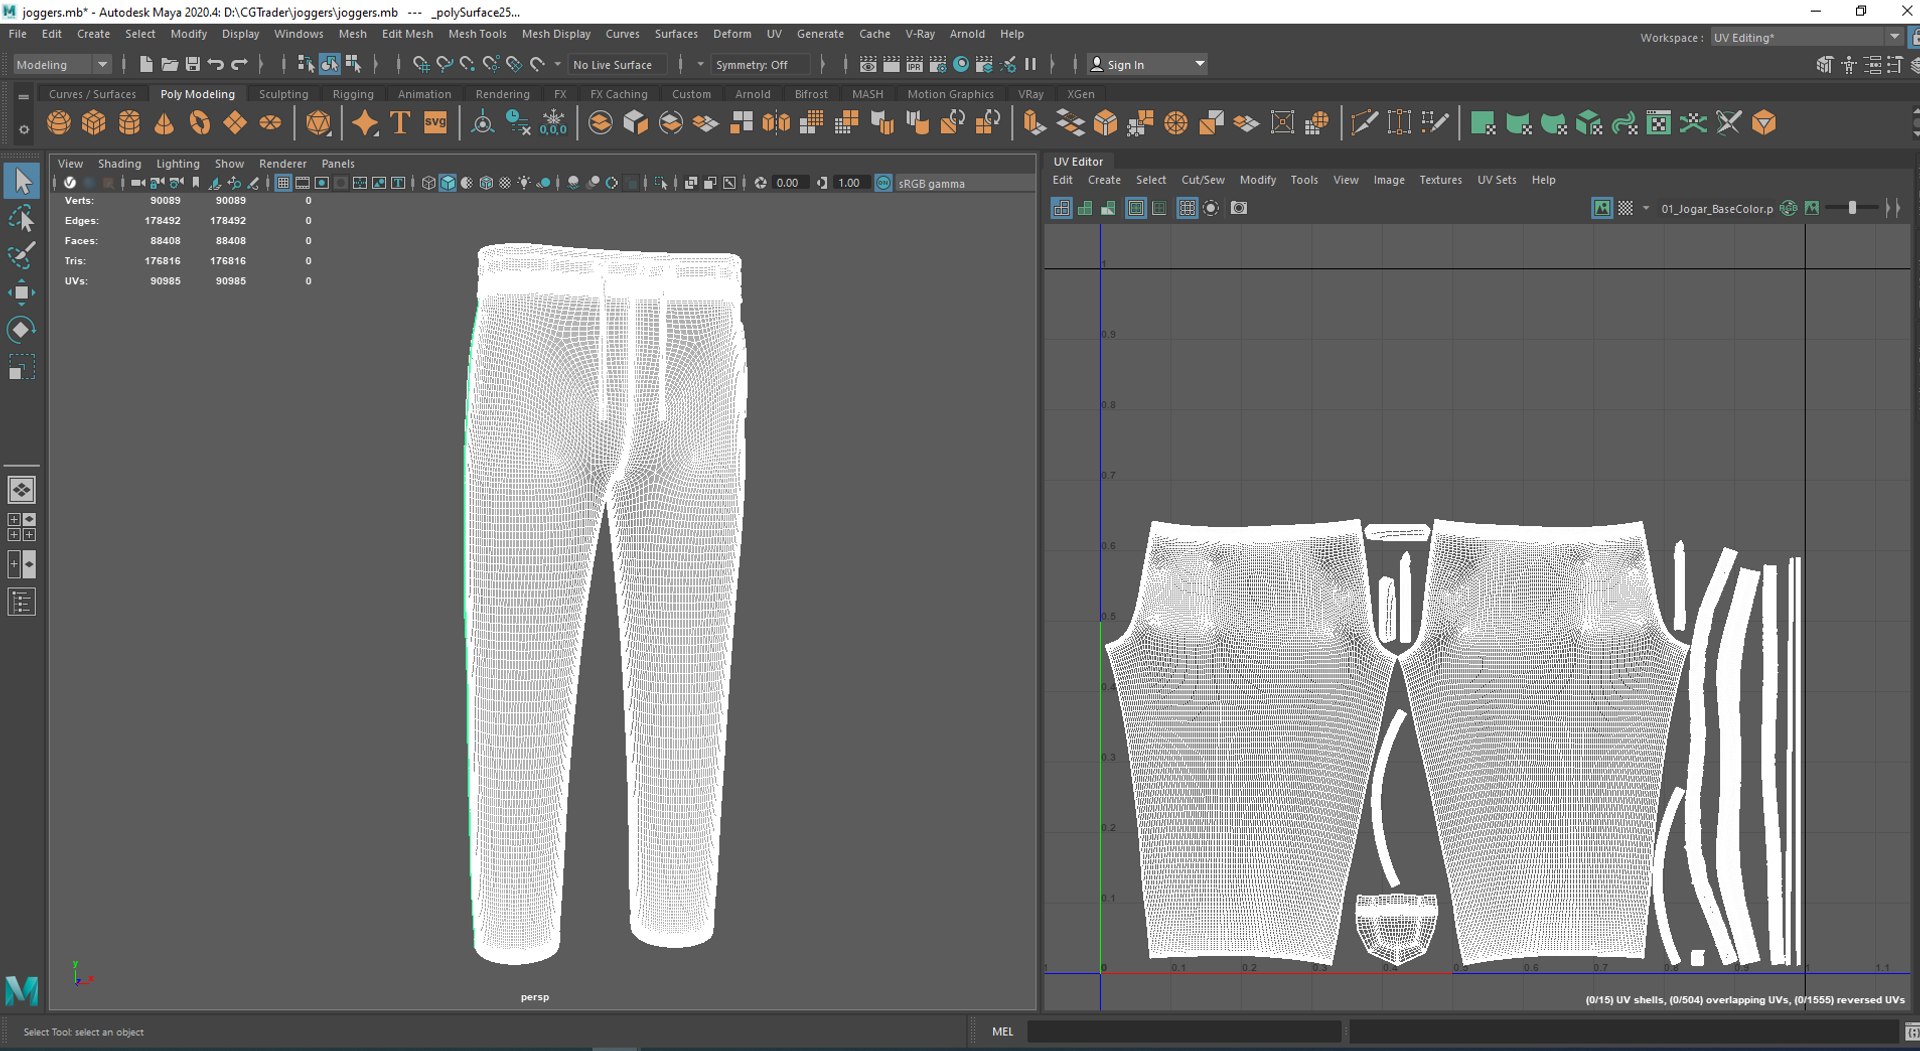Open the UV Sets menu

(1496, 180)
